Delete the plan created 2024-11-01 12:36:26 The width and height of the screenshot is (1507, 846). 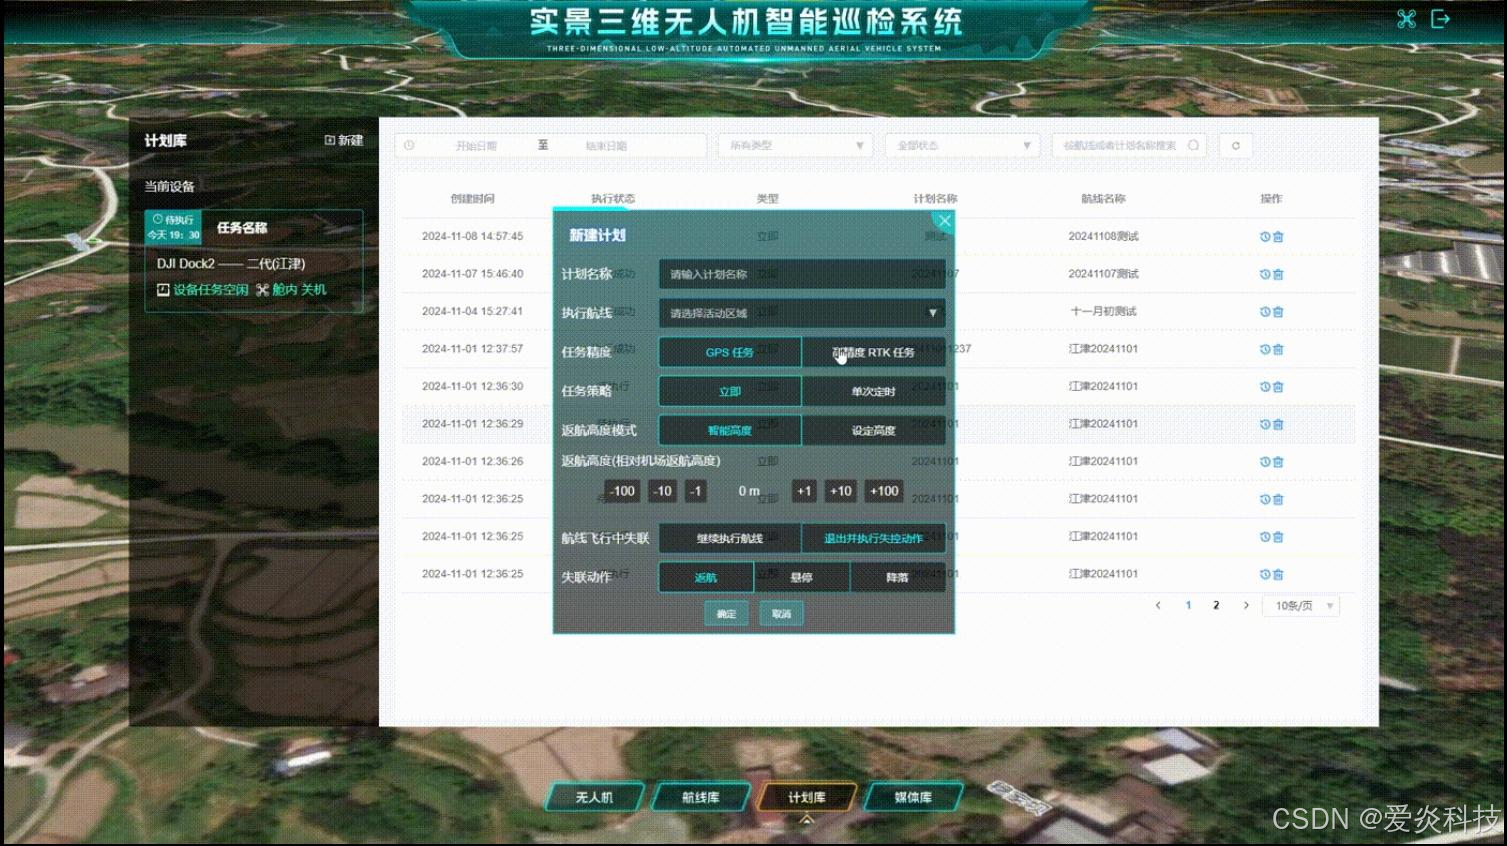pyautogui.click(x=1278, y=462)
